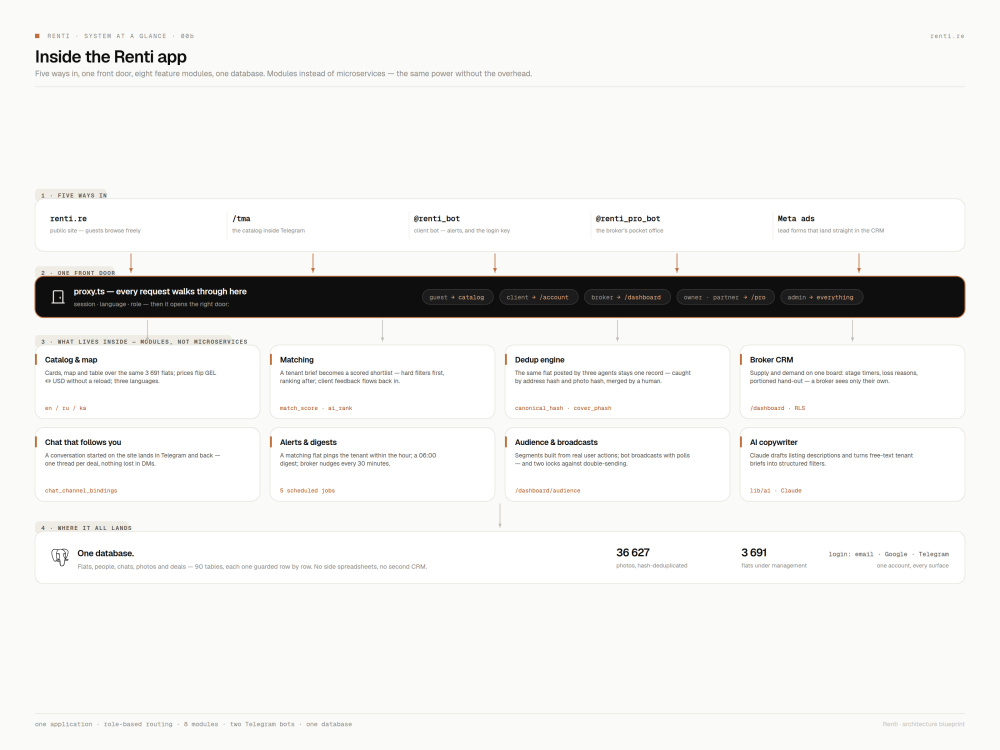Click the 'Renti · architecture blueprint' footer text
Viewport: 1000px width, 750px height.
click(x=923, y=724)
